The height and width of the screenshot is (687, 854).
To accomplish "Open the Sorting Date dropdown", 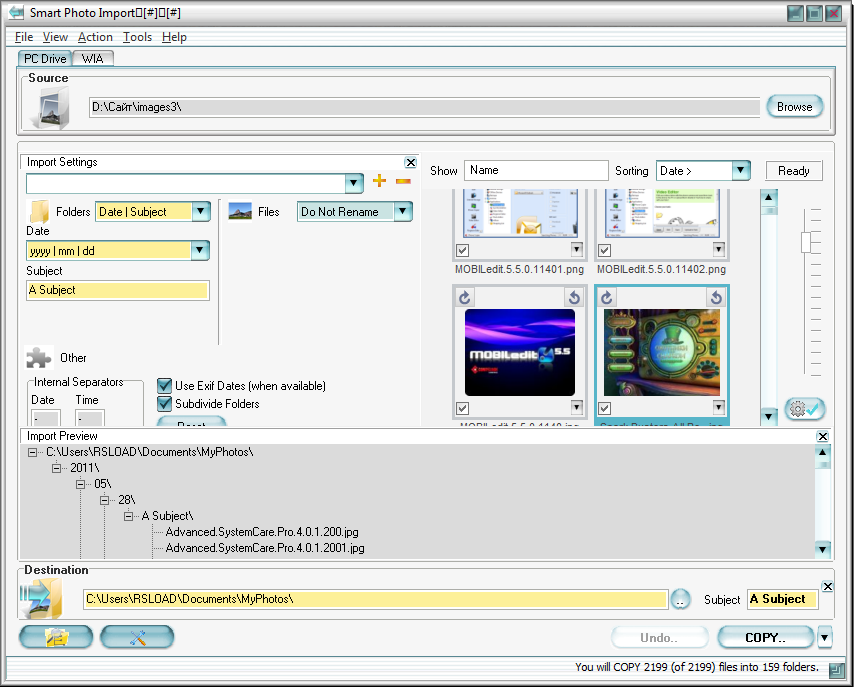I will pos(741,170).
